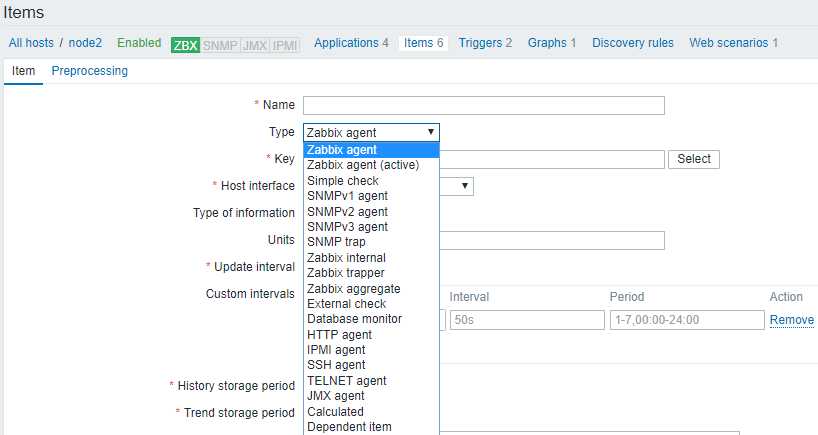Edit the custom Interval field 50s
The width and height of the screenshot is (818, 435).
point(527,320)
